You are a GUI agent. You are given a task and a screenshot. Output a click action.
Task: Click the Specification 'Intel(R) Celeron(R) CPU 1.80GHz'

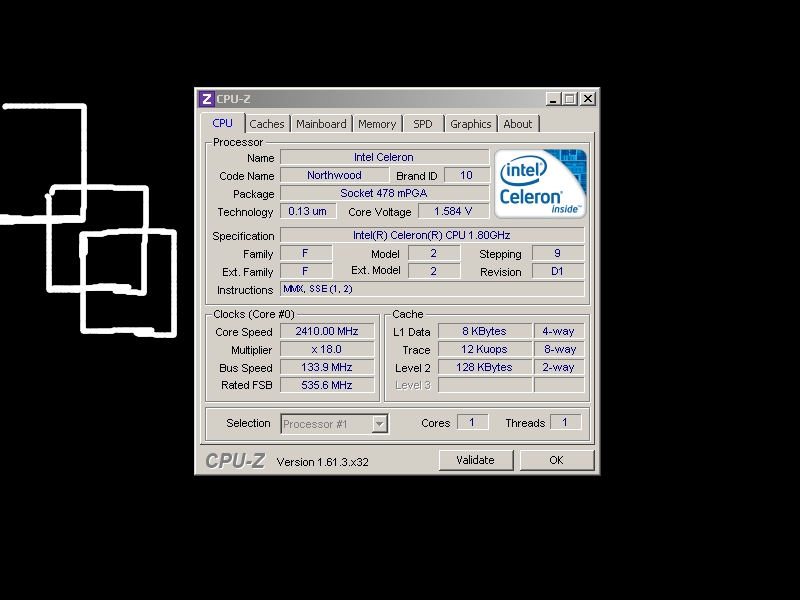tap(432, 235)
